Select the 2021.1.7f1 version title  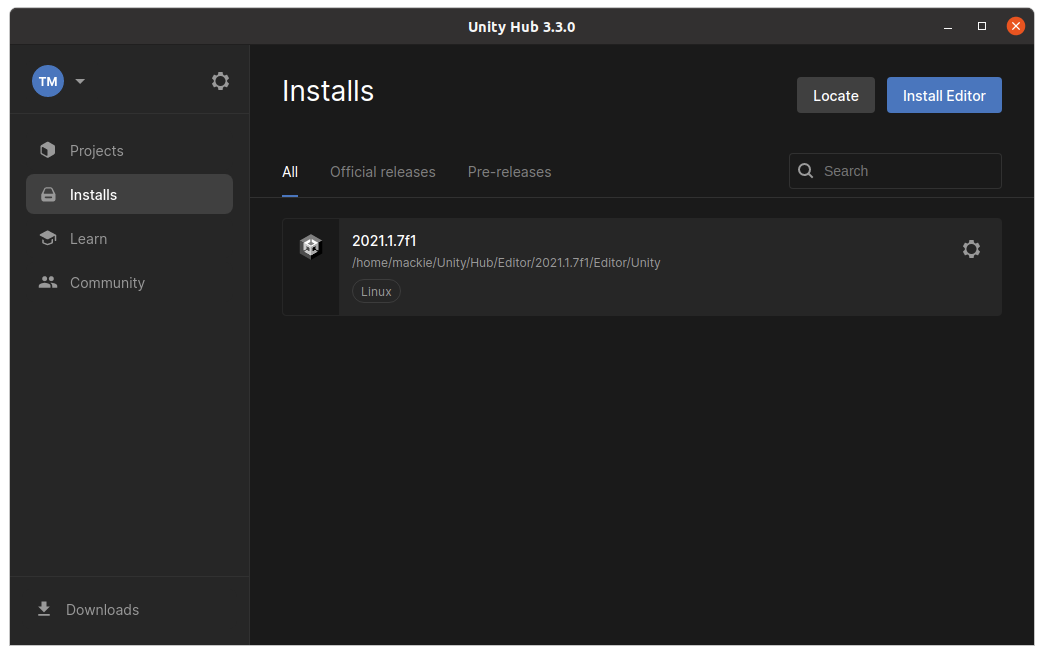[384, 240]
